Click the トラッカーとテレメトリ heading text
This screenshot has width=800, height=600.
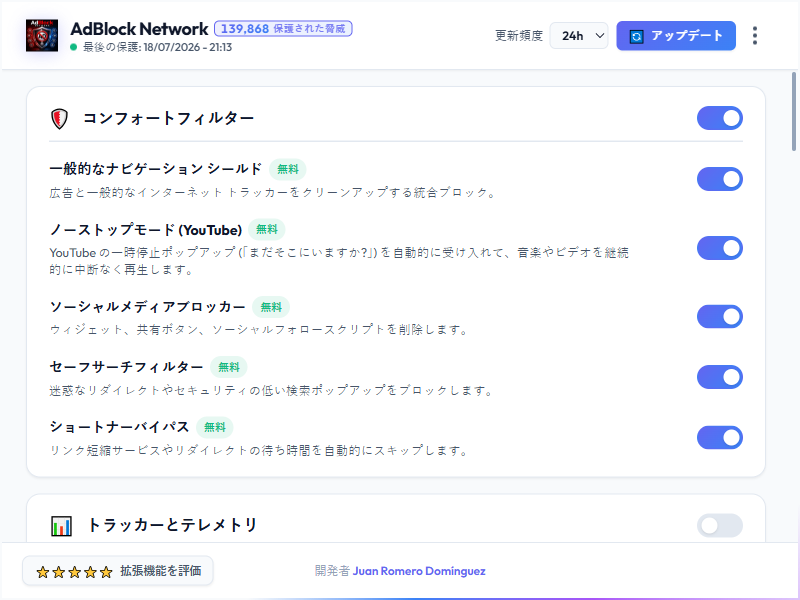pos(172,525)
